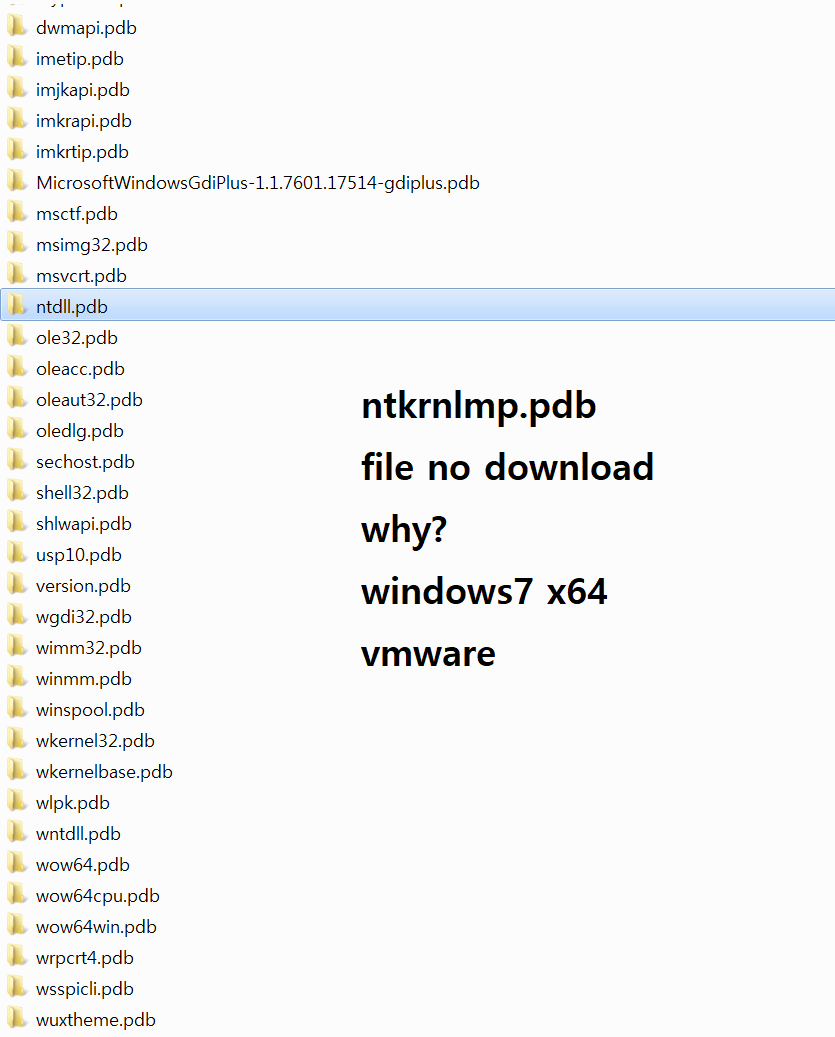Image resolution: width=835 pixels, height=1037 pixels.
Task: Click the folder icon beside version.pdb
Action: coord(17,585)
